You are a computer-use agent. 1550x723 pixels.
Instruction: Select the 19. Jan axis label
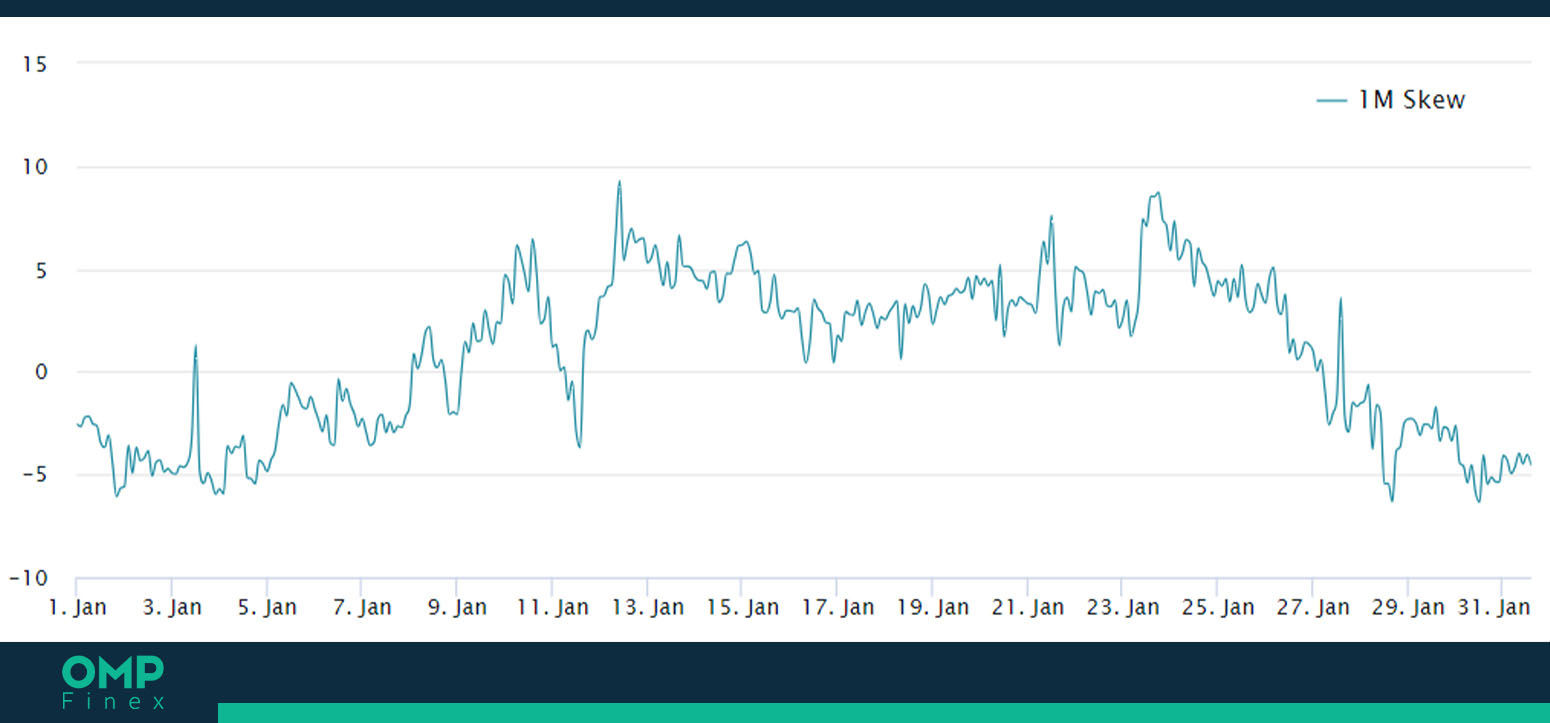(931, 607)
